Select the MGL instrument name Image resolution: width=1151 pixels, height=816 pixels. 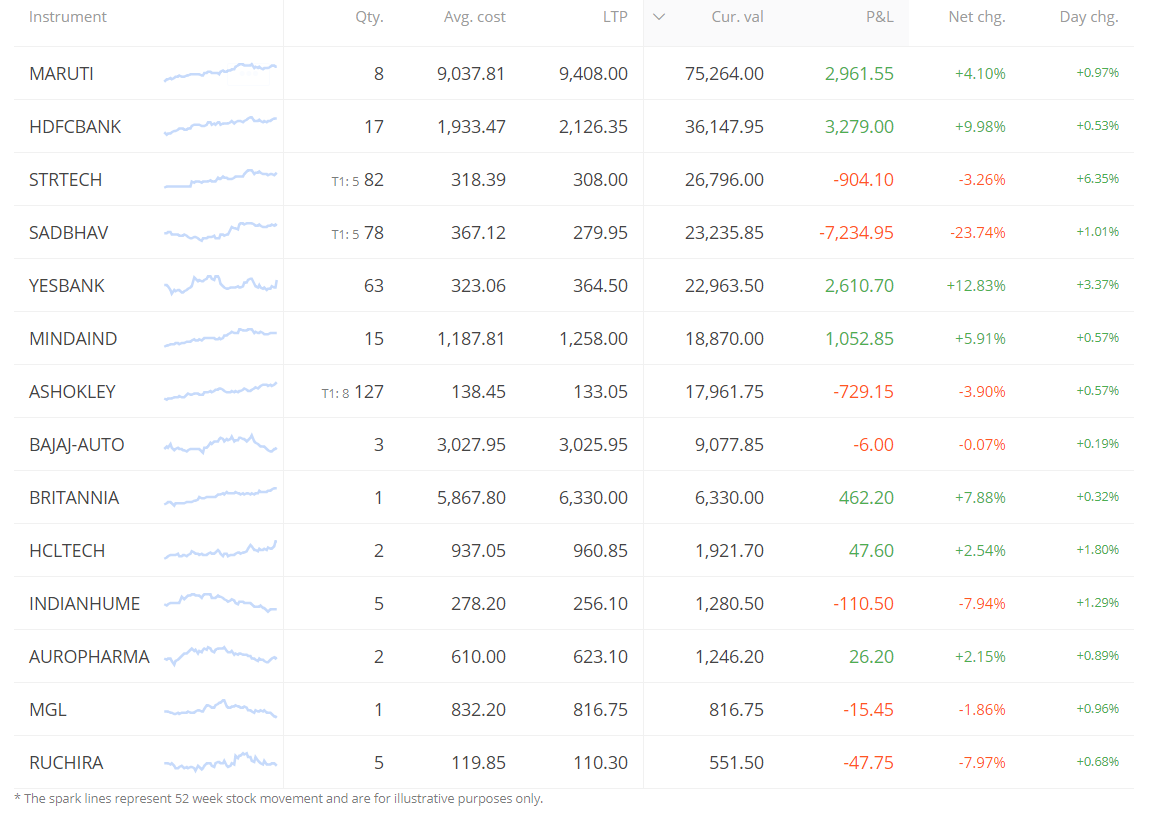click(48, 710)
